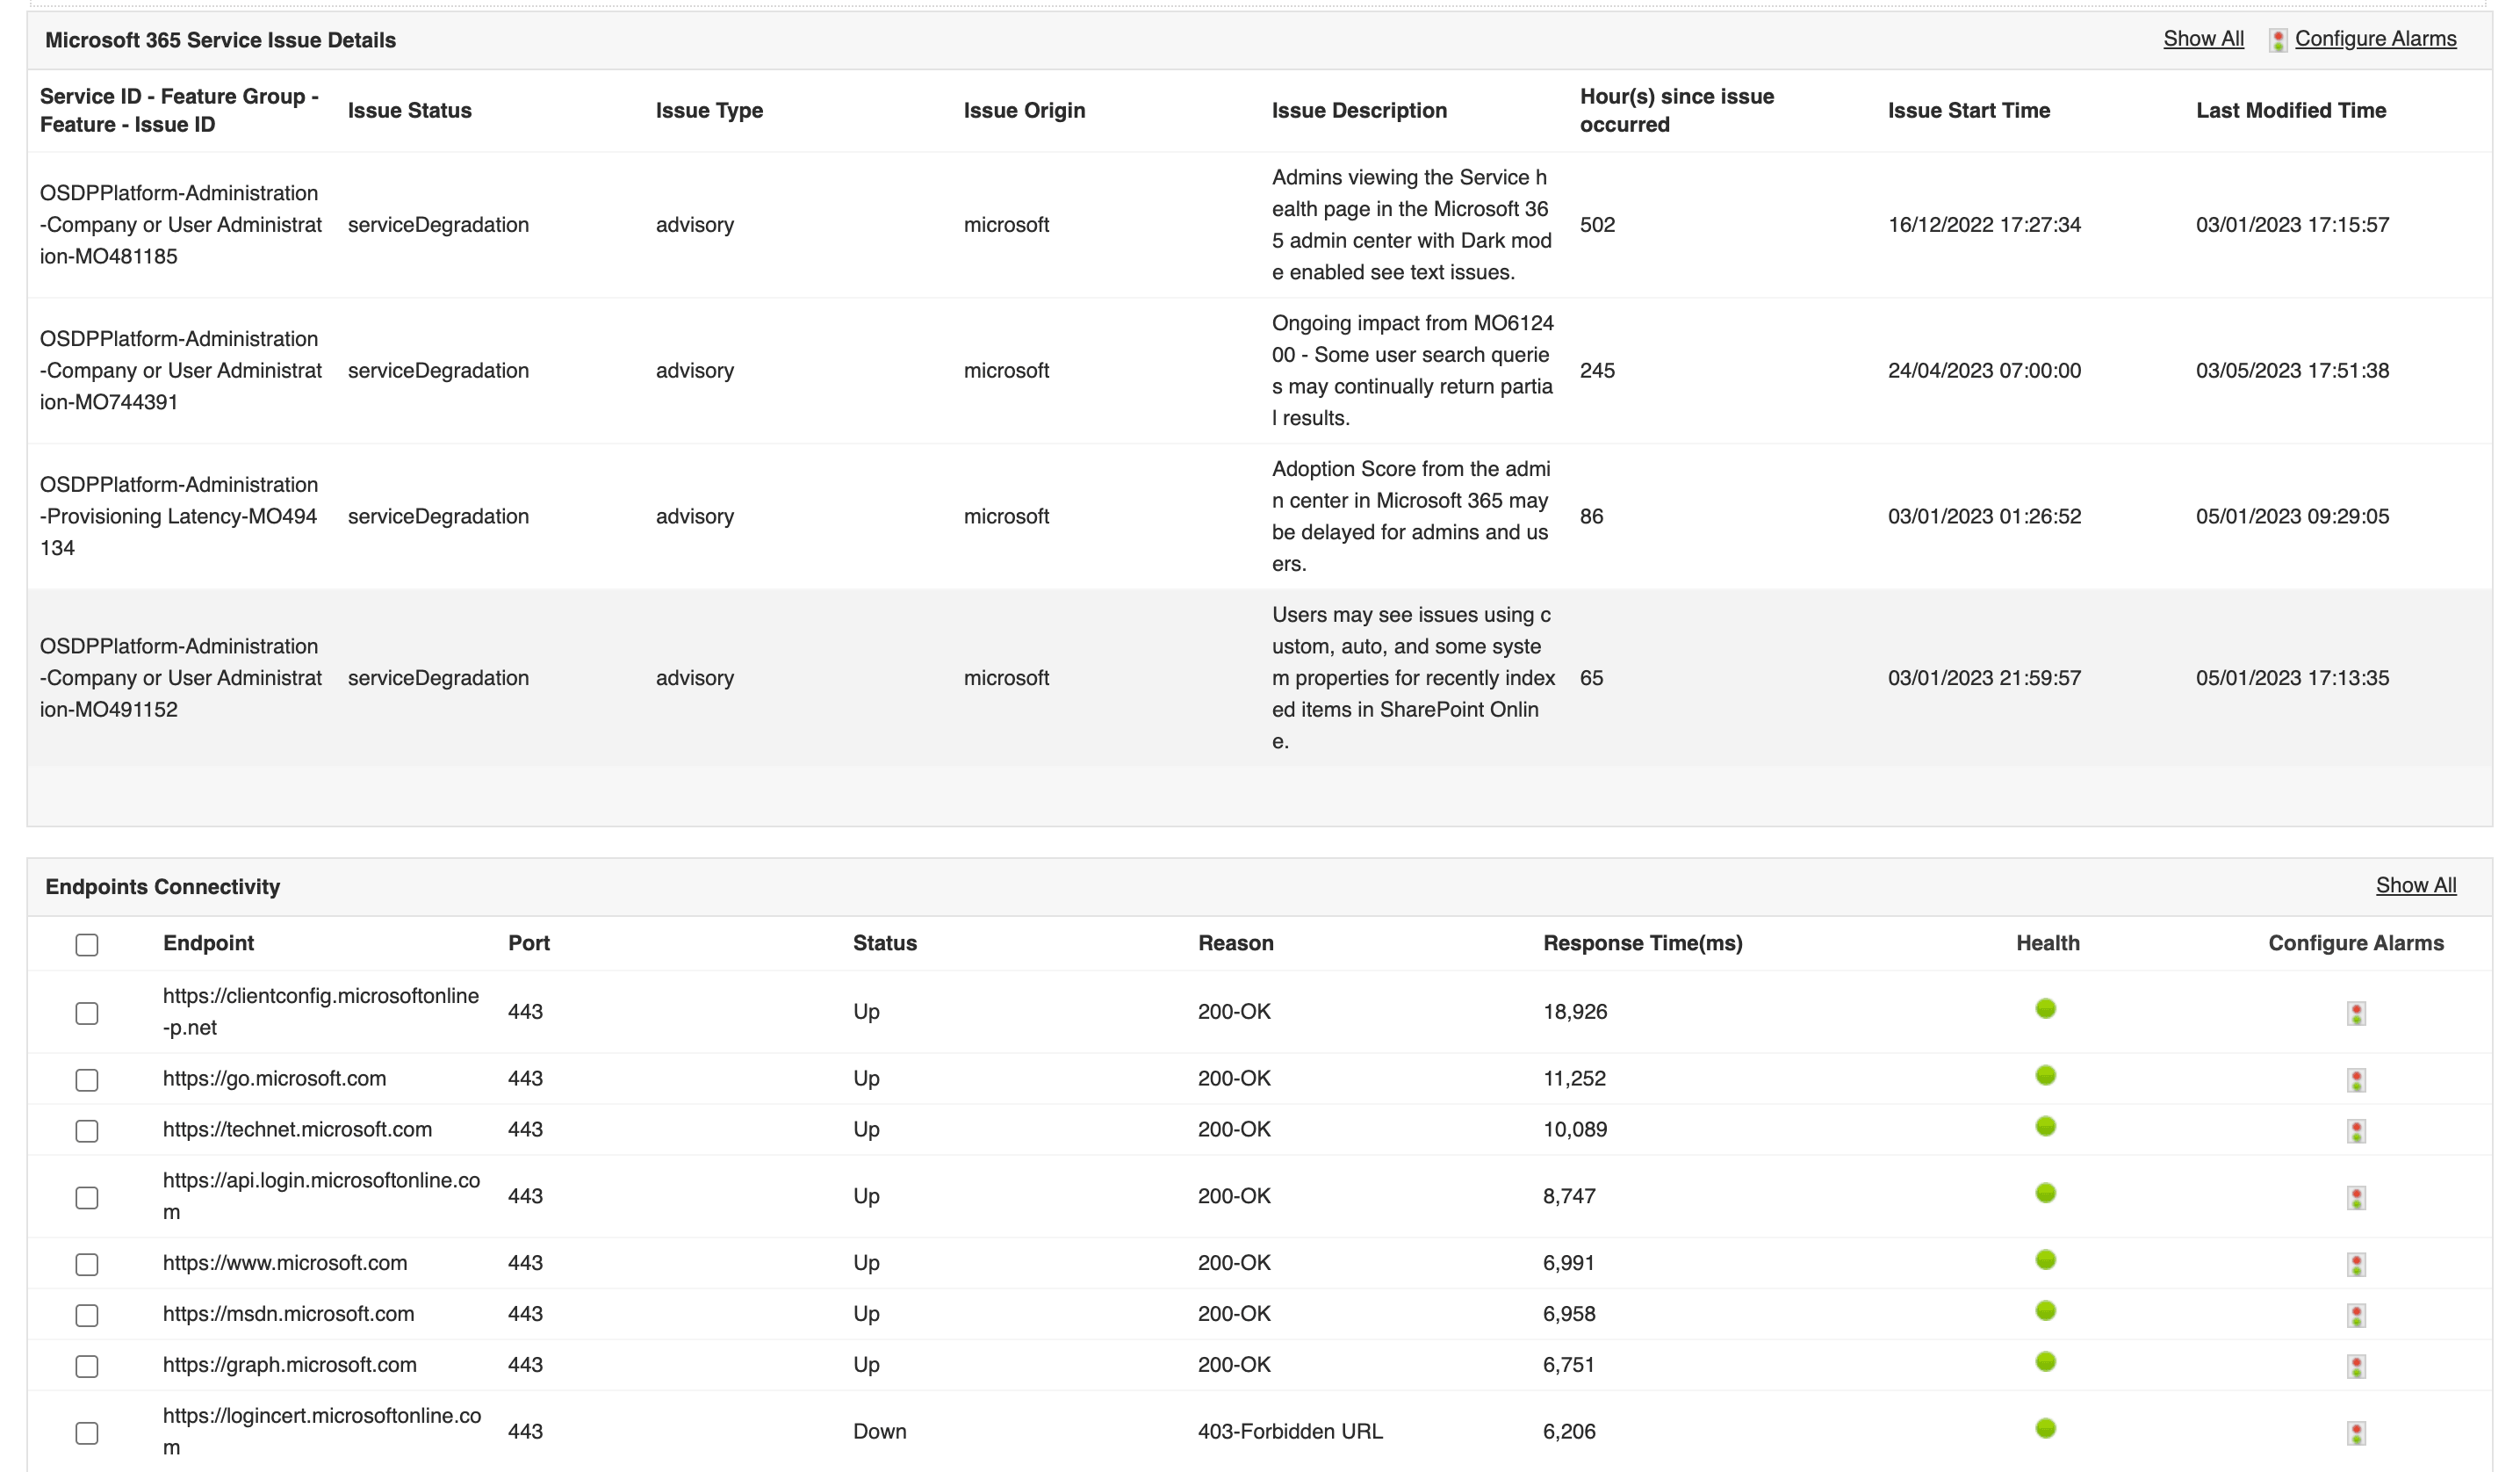Tick the www.microsoft.com endpoint checkbox
This screenshot has height=1472, width=2520.
[x=87, y=1265]
